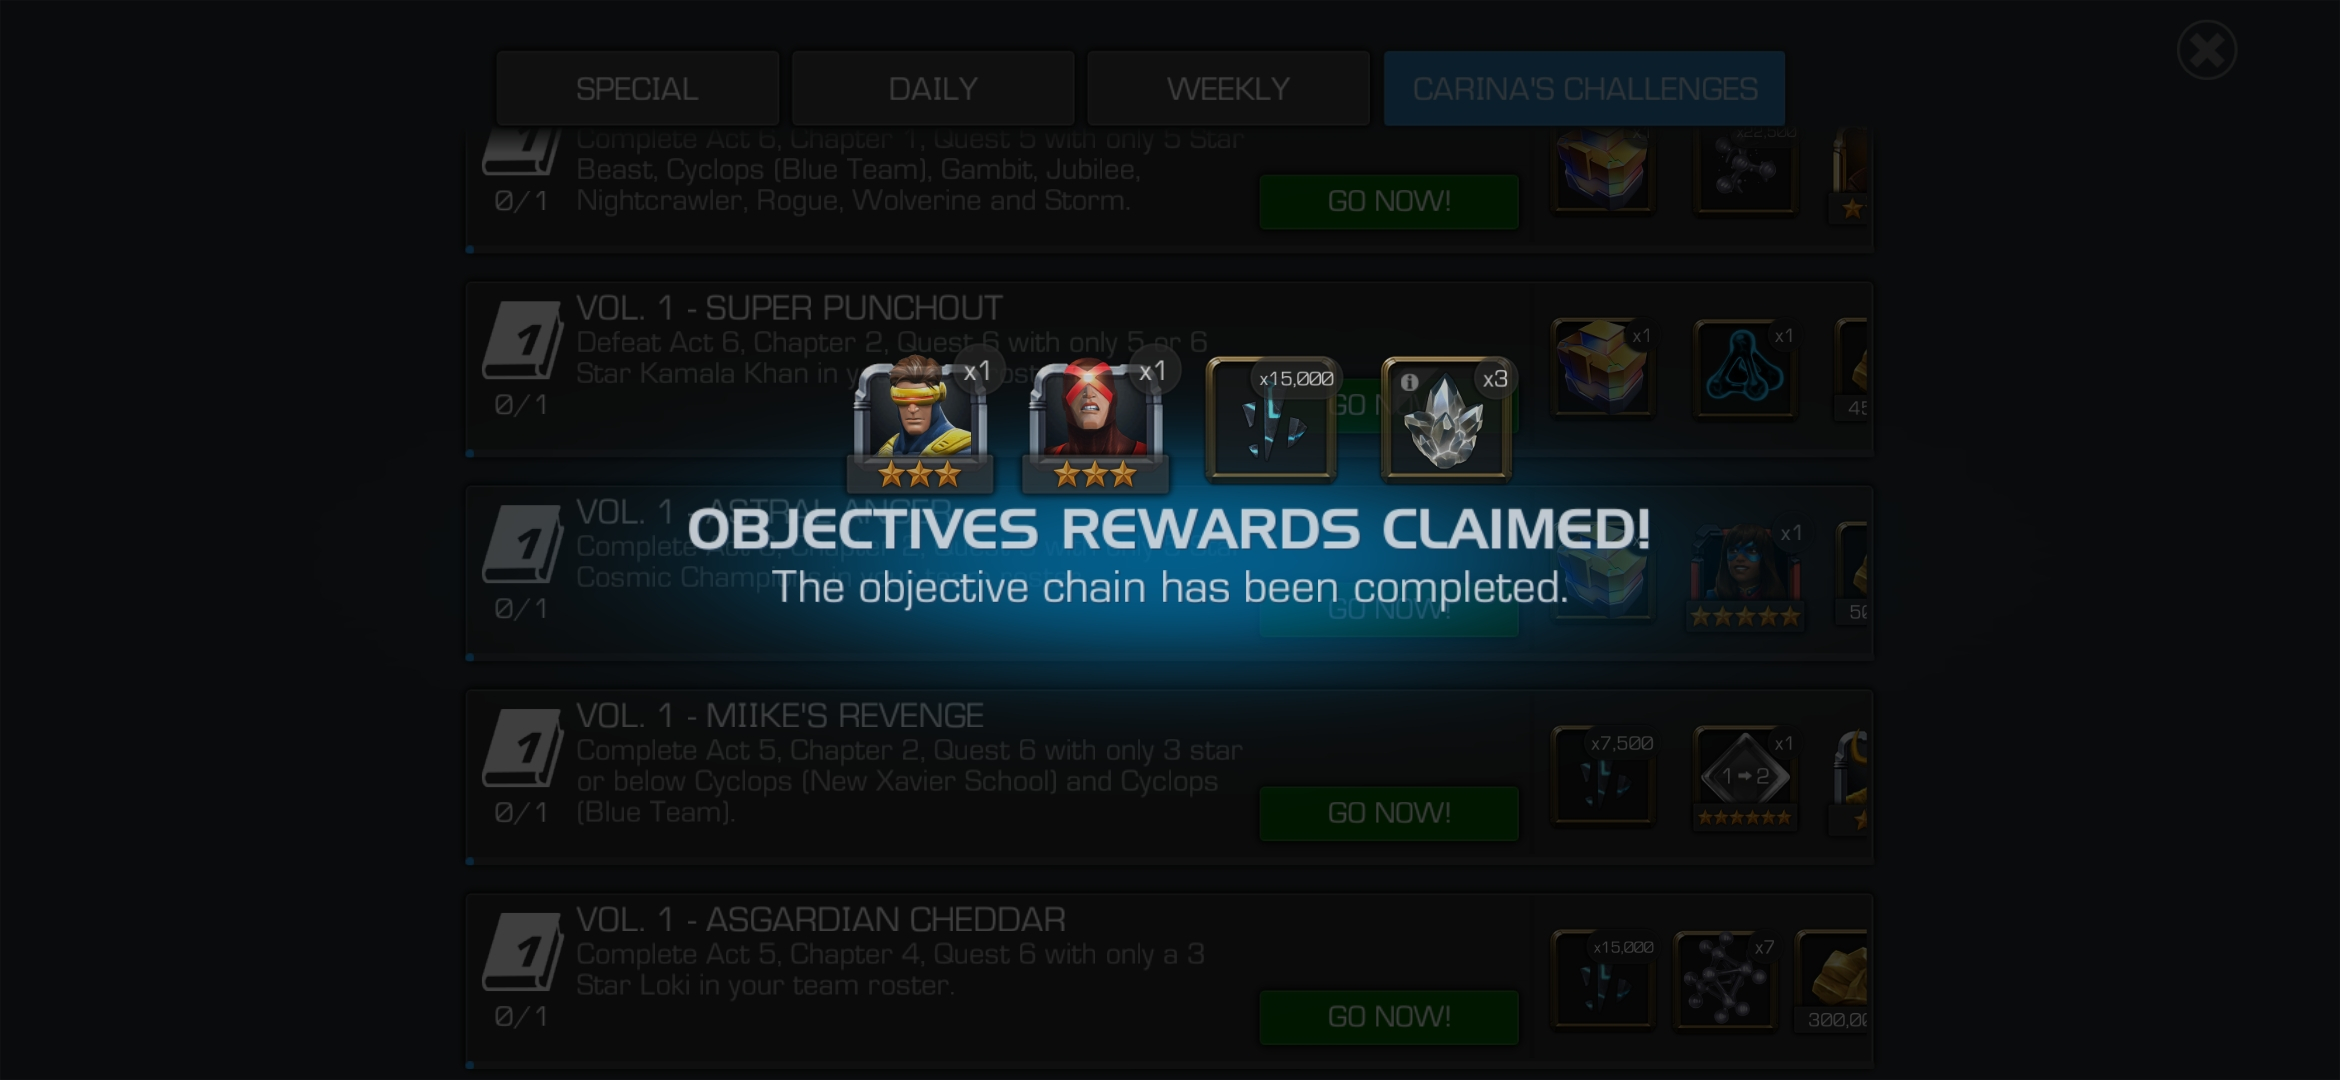The height and width of the screenshot is (1080, 2340).
Task: Switch to the Special tab
Action: click(x=637, y=89)
